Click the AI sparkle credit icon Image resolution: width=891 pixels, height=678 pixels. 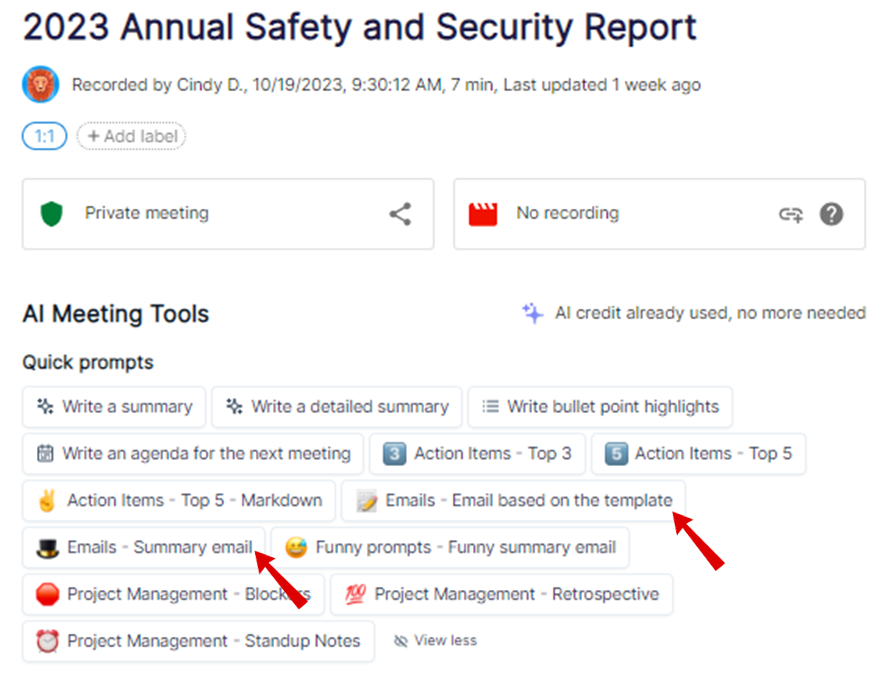(x=533, y=313)
